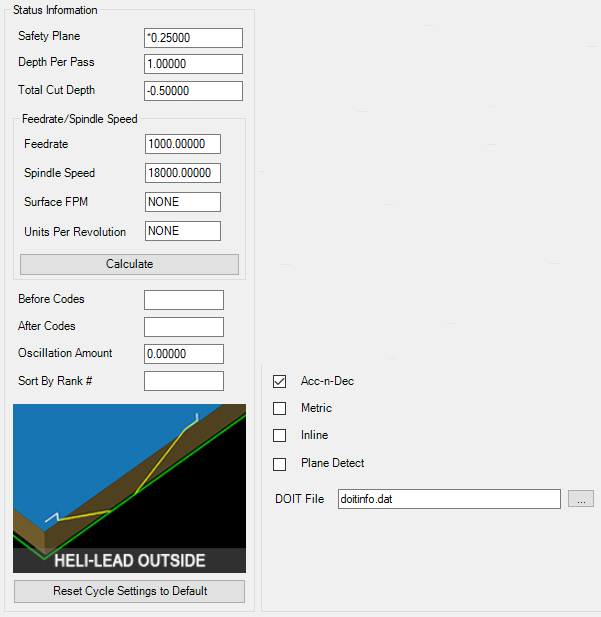601x617 pixels.
Task: Enable the Plane Detect checkbox
Action: coord(279,464)
